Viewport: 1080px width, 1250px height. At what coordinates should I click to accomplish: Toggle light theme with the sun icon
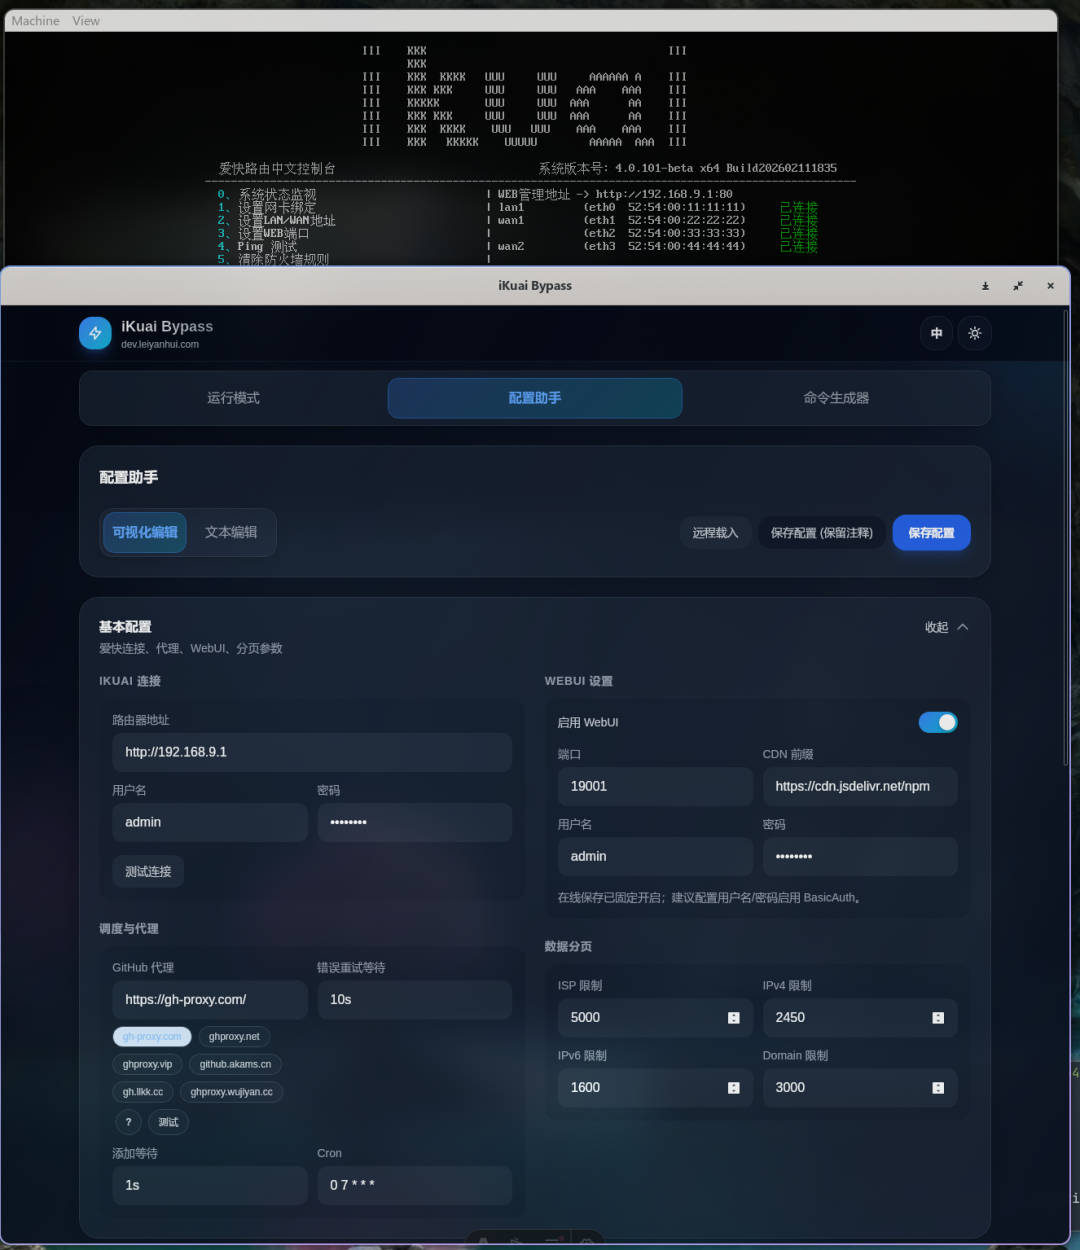coord(975,333)
